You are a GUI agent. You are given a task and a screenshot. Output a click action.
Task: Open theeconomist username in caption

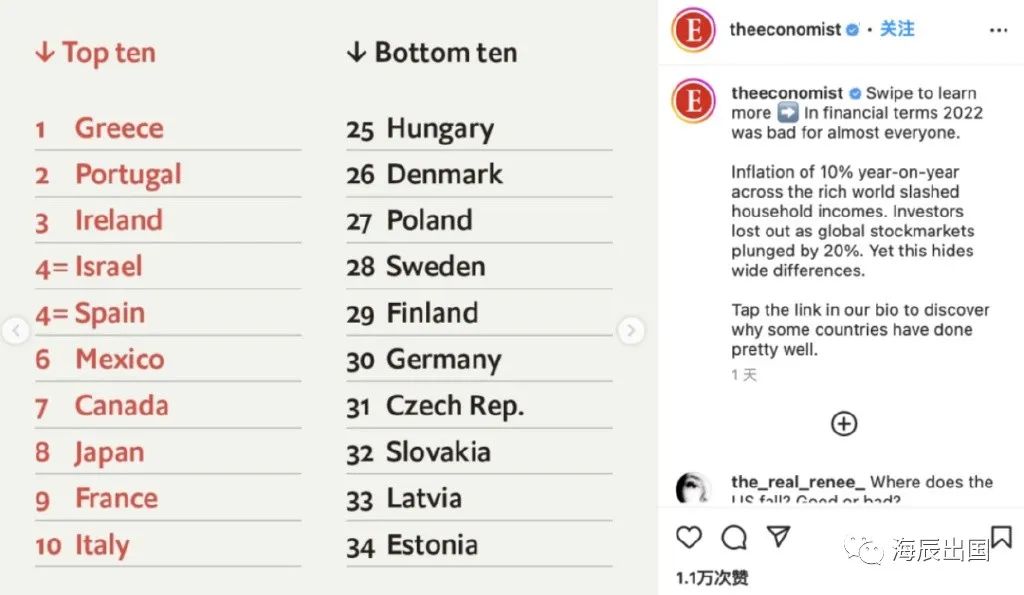[x=787, y=93]
